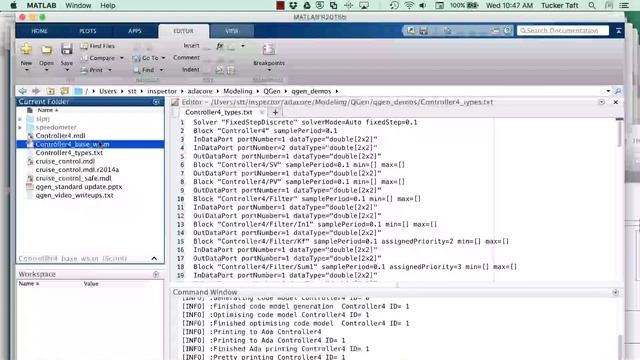Click the adacore segment in the path bar
This screenshot has height=360, width=640.
click(200, 91)
